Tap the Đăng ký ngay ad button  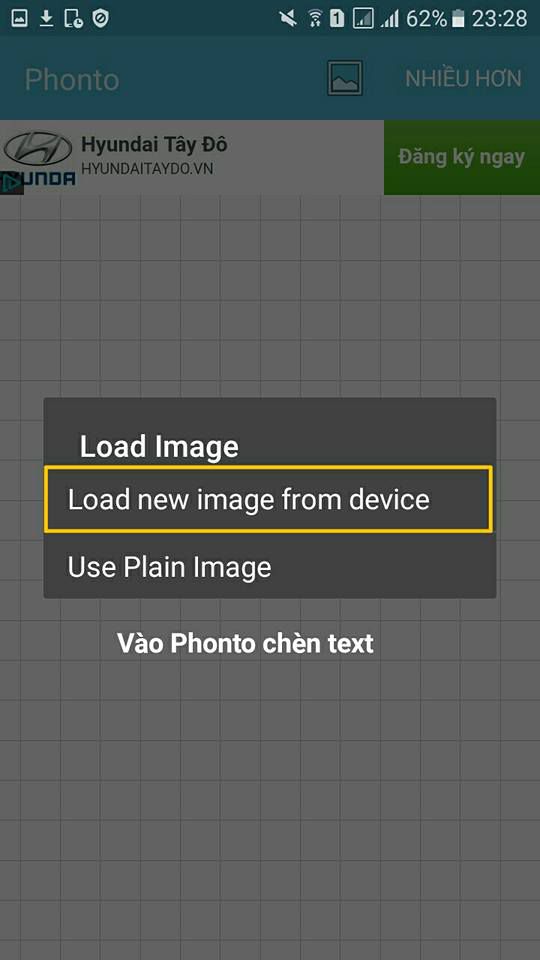pos(462,157)
